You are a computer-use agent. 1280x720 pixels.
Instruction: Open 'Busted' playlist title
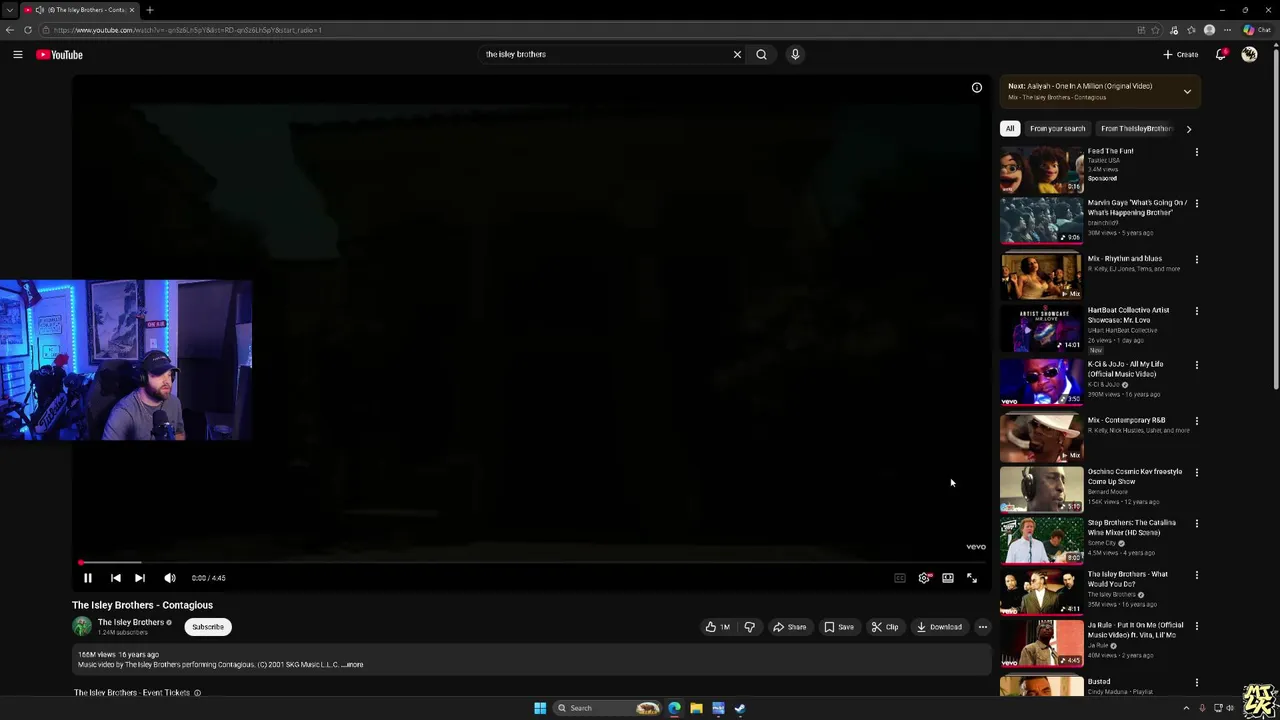click(x=1099, y=682)
